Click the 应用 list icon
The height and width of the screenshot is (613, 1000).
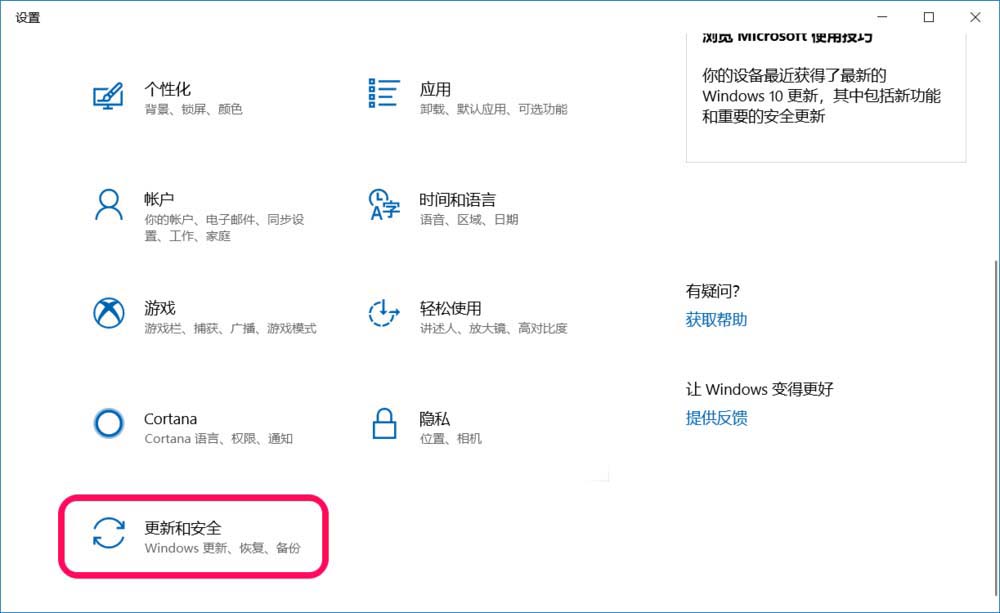click(384, 93)
